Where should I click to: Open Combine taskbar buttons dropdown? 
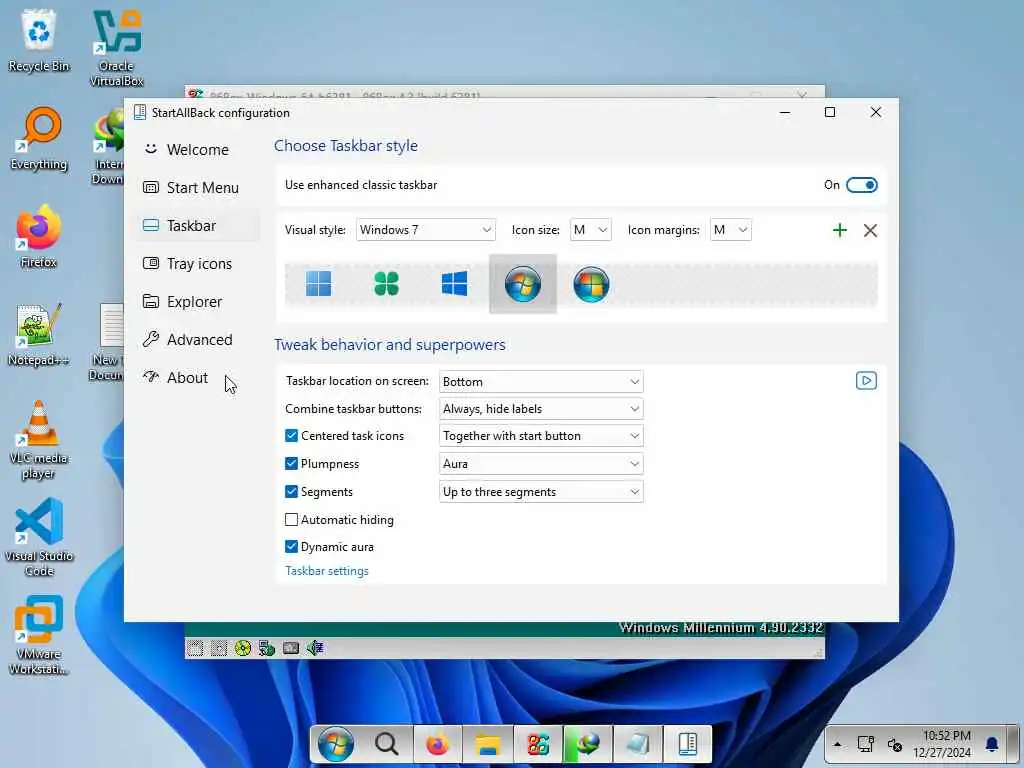pos(541,409)
